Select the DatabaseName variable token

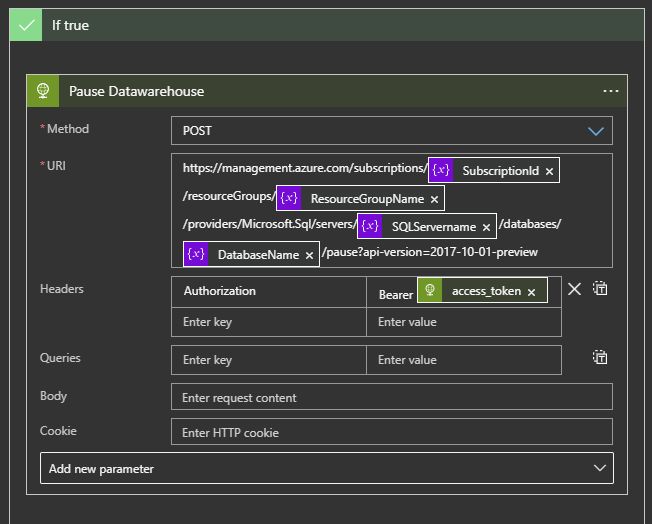pos(252,254)
